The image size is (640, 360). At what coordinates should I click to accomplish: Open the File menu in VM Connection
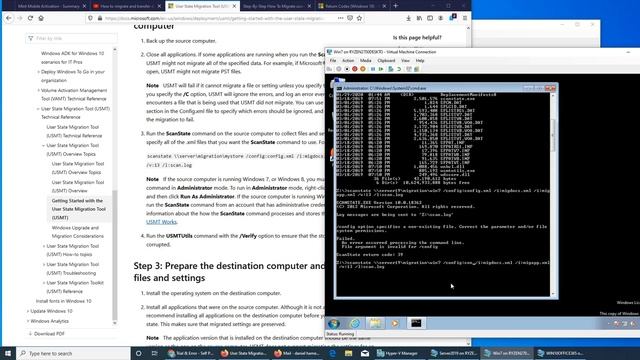coord(333,60)
